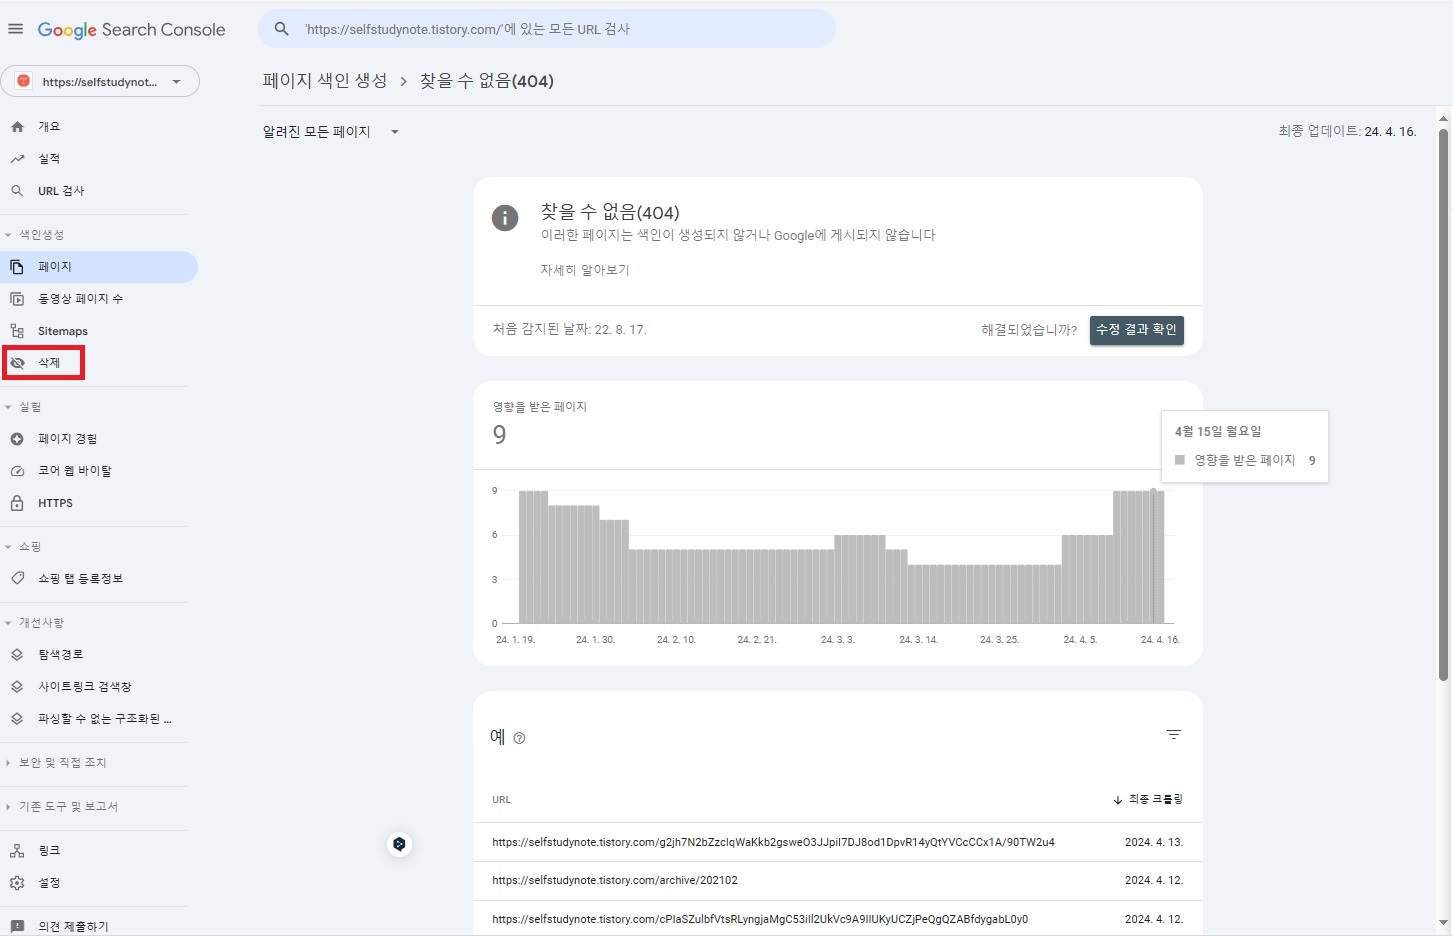Image resolution: width=1453 pixels, height=936 pixels.
Task: Open the 알려진 모든 페이지 dropdown
Action: coord(330,131)
